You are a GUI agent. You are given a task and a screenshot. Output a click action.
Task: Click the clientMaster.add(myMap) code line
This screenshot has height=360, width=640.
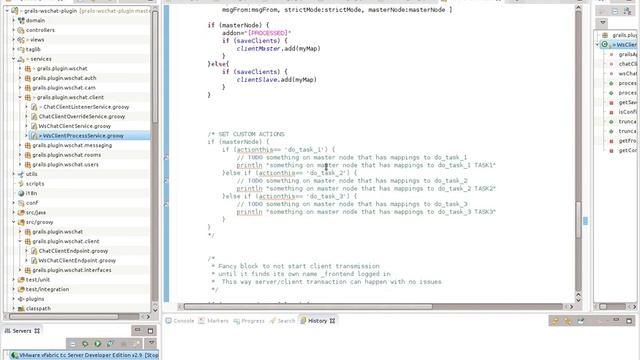(278, 49)
